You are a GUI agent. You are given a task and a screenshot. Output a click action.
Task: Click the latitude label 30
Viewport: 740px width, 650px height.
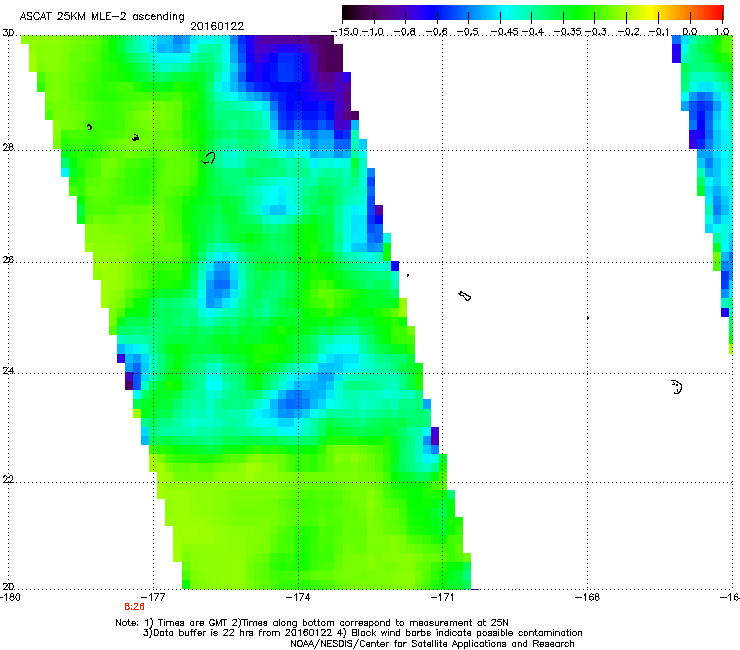(x=8, y=33)
